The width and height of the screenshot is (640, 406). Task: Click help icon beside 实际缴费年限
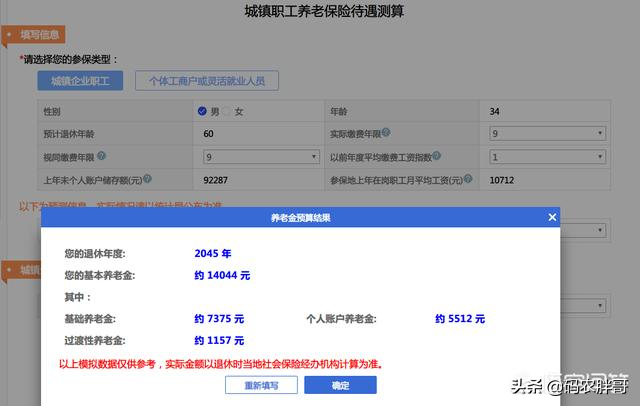pos(386,132)
